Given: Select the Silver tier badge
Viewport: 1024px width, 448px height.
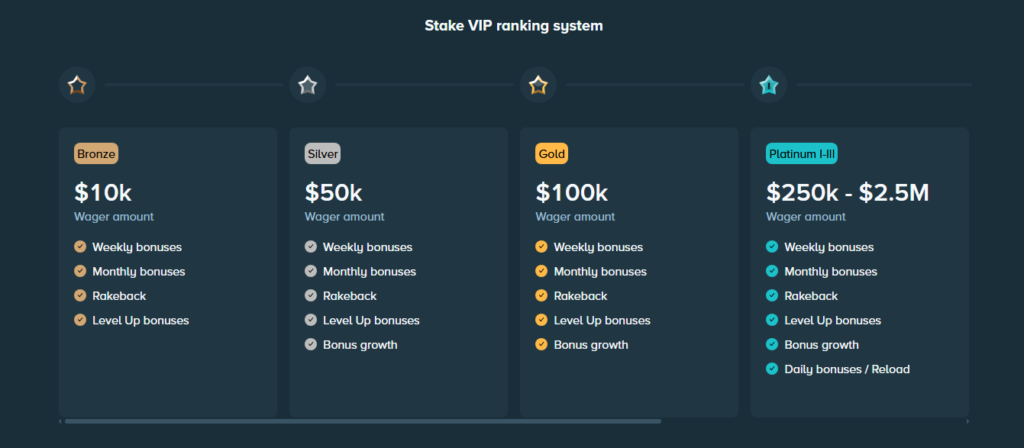Looking at the screenshot, I should (323, 154).
